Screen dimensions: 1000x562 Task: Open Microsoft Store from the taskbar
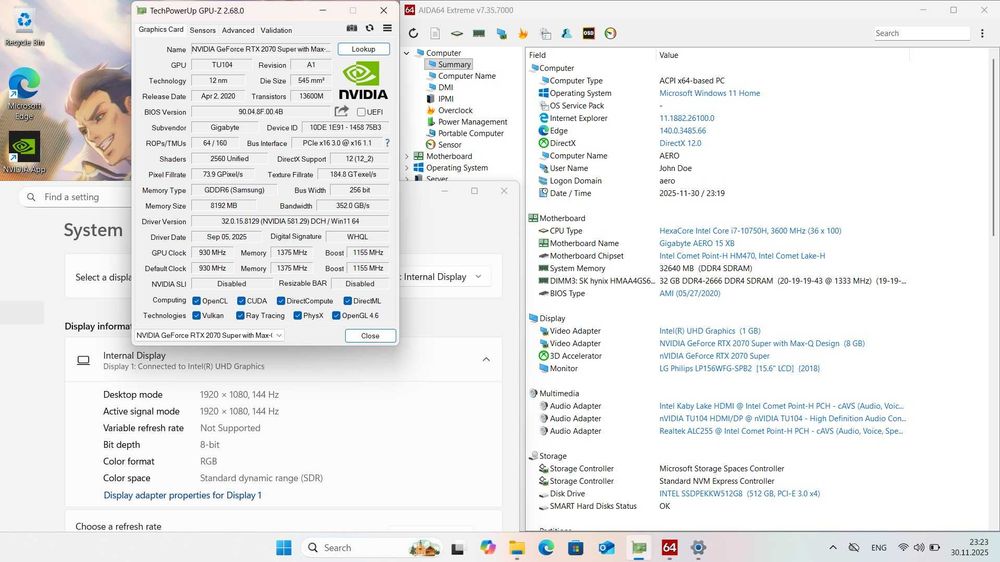[575, 547]
